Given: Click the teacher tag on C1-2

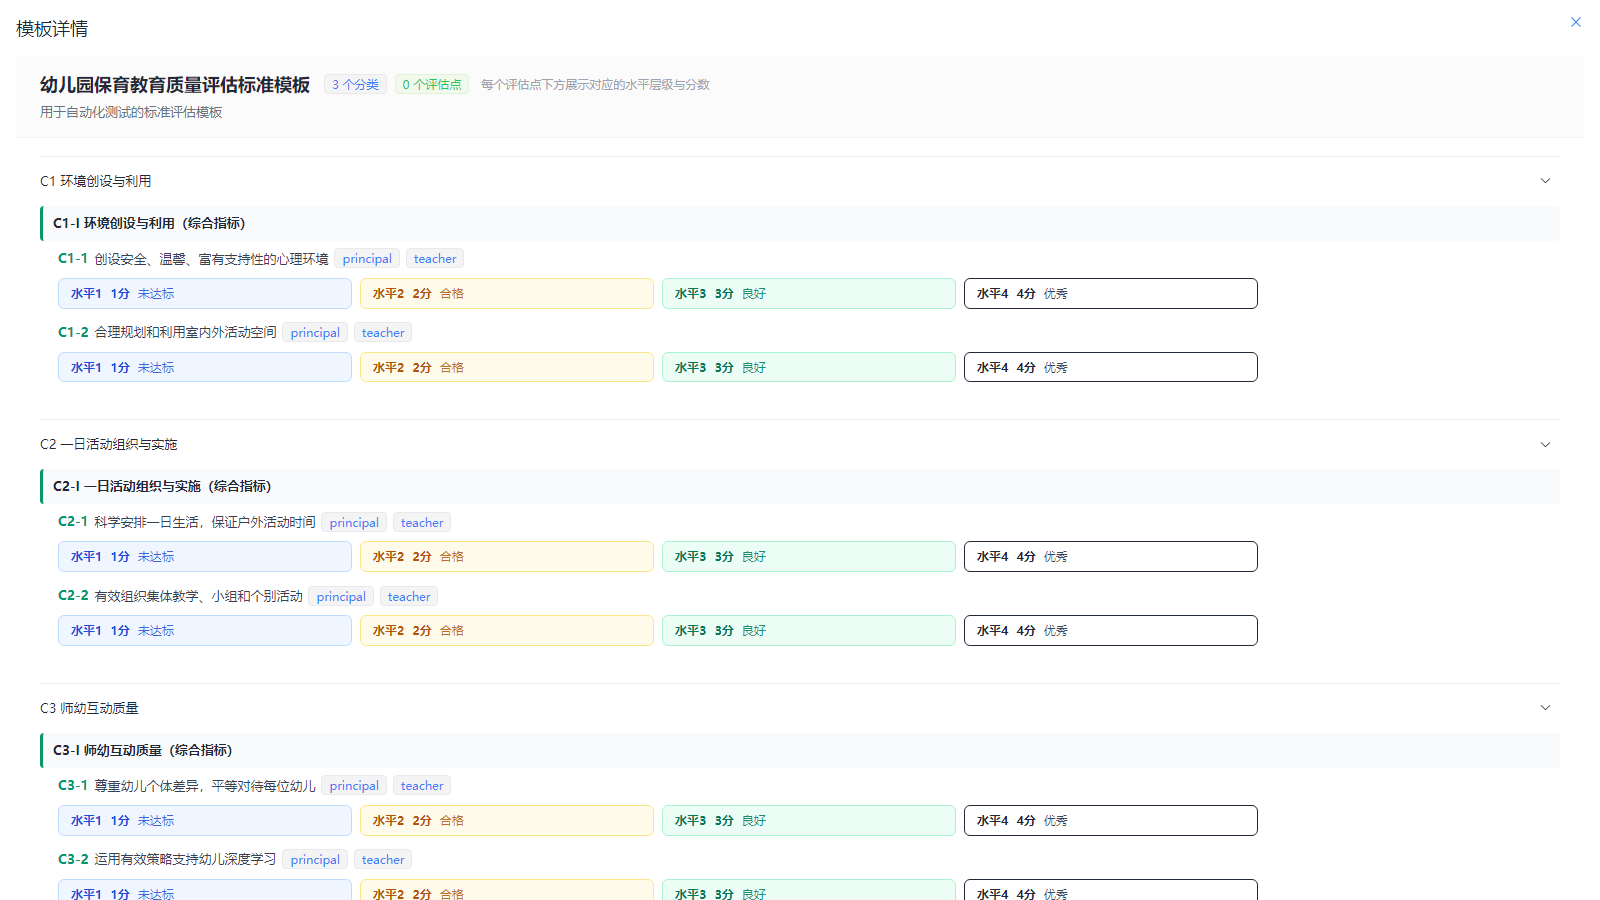Looking at the screenshot, I should (x=383, y=333).
